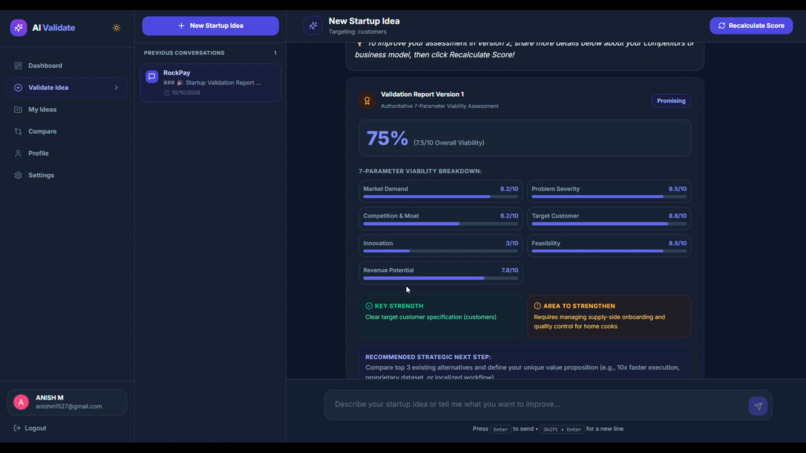Open My Ideas section

[x=67, y=110]
